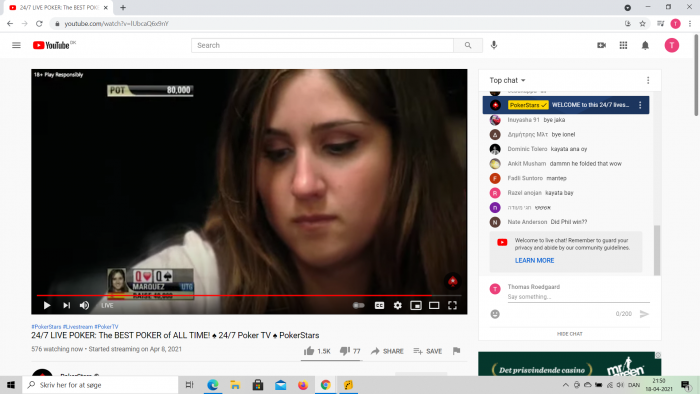The image size is (700, 394).
Task: Like the video with thumbs up
Action: click(317, 351)
